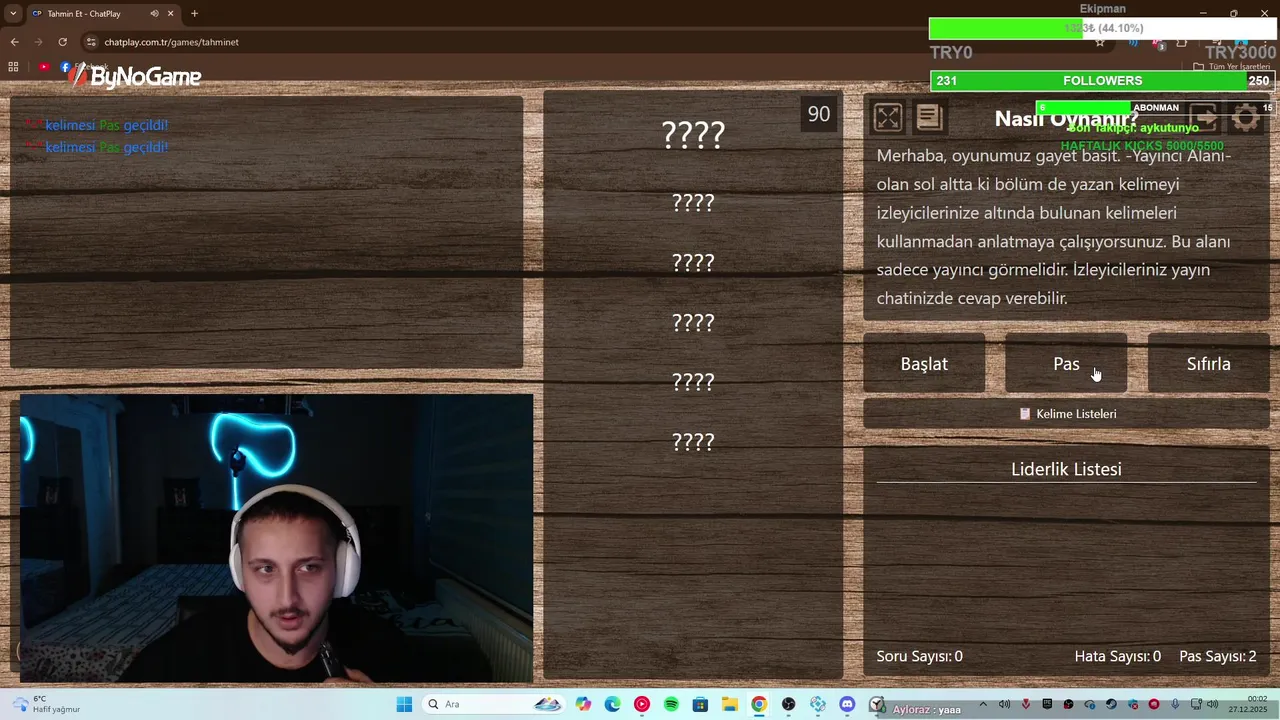Open Spotify from the taskbar
This screenshot has width=1280, height=720.
click(x=671, y=704)
